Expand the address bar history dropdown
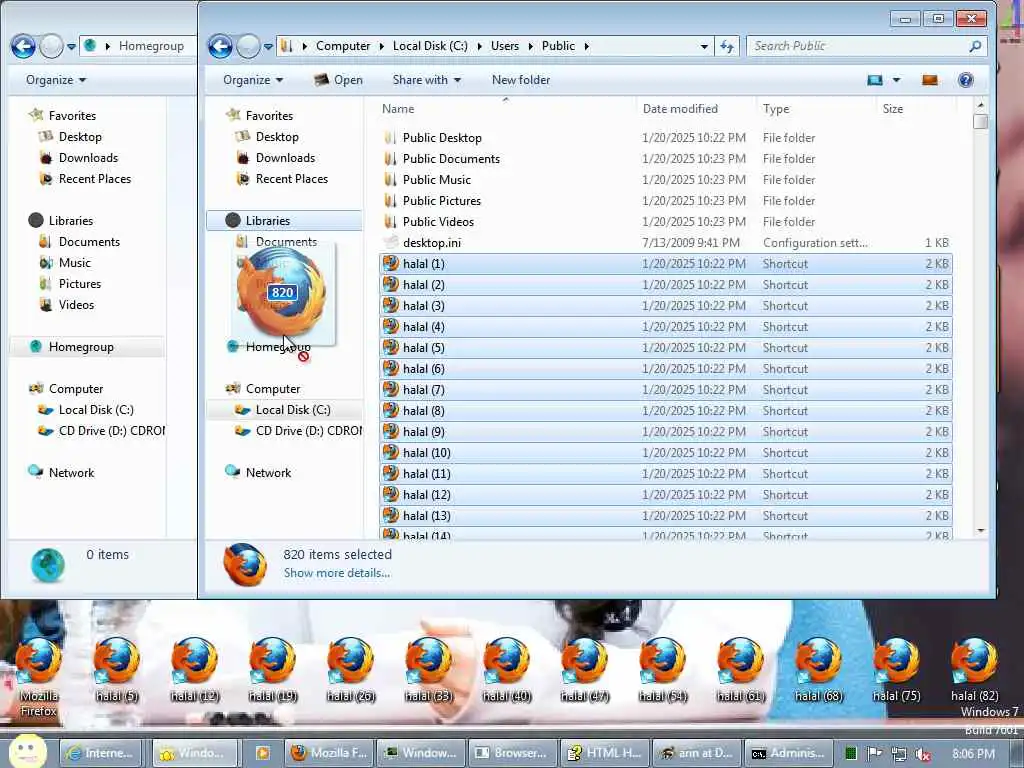Image resolution: width=1024 pixels, height=768 pixels. tap(704, 46)
